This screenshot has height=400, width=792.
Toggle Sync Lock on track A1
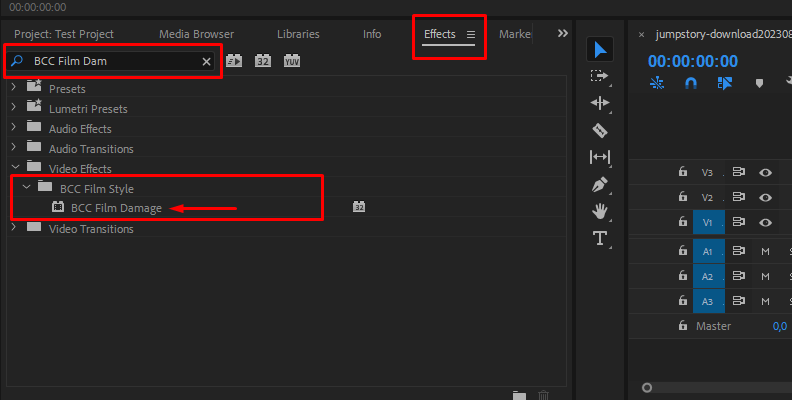pos(738,251)
